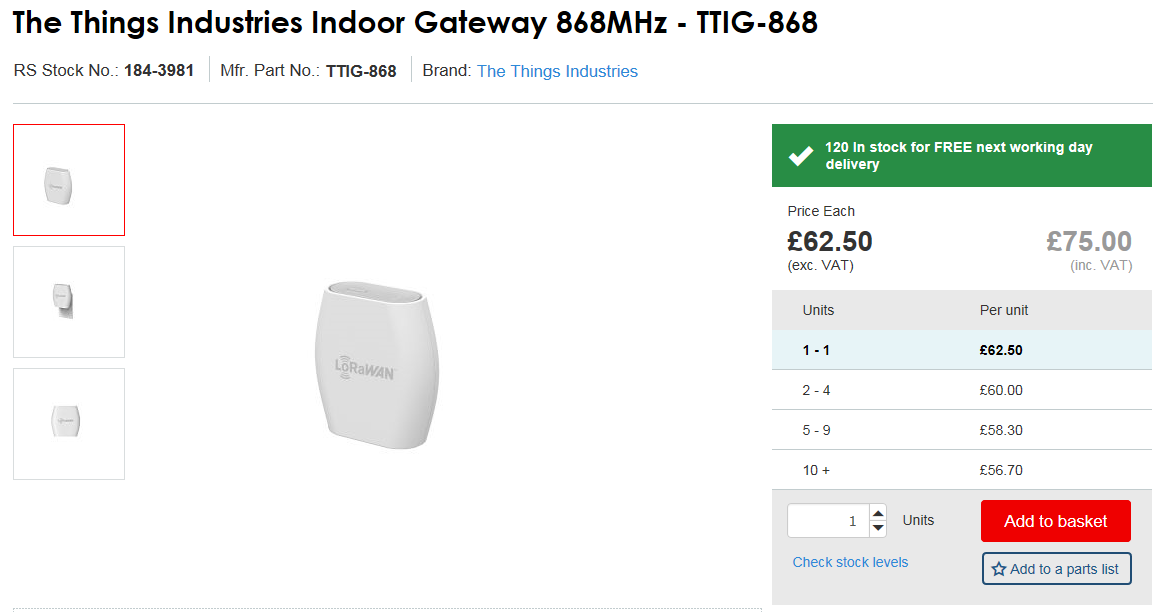Select the first product thumbnail

pos(69,180)
